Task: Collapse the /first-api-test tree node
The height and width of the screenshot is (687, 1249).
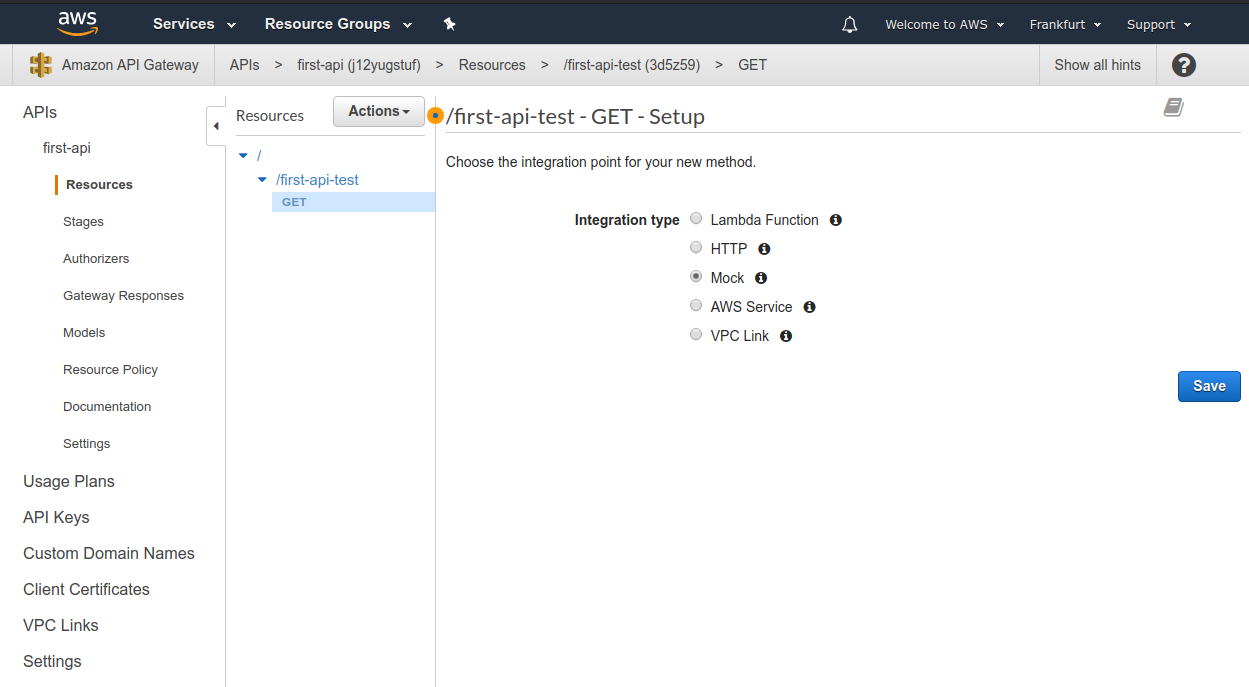Action: [x=263, y=181]
